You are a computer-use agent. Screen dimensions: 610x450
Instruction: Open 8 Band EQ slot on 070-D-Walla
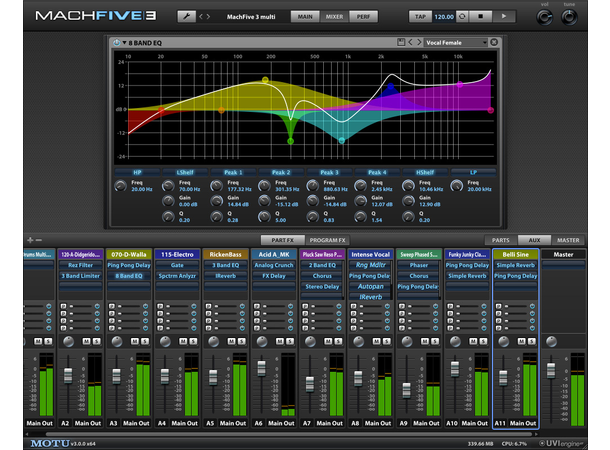[x=129, y=276]
